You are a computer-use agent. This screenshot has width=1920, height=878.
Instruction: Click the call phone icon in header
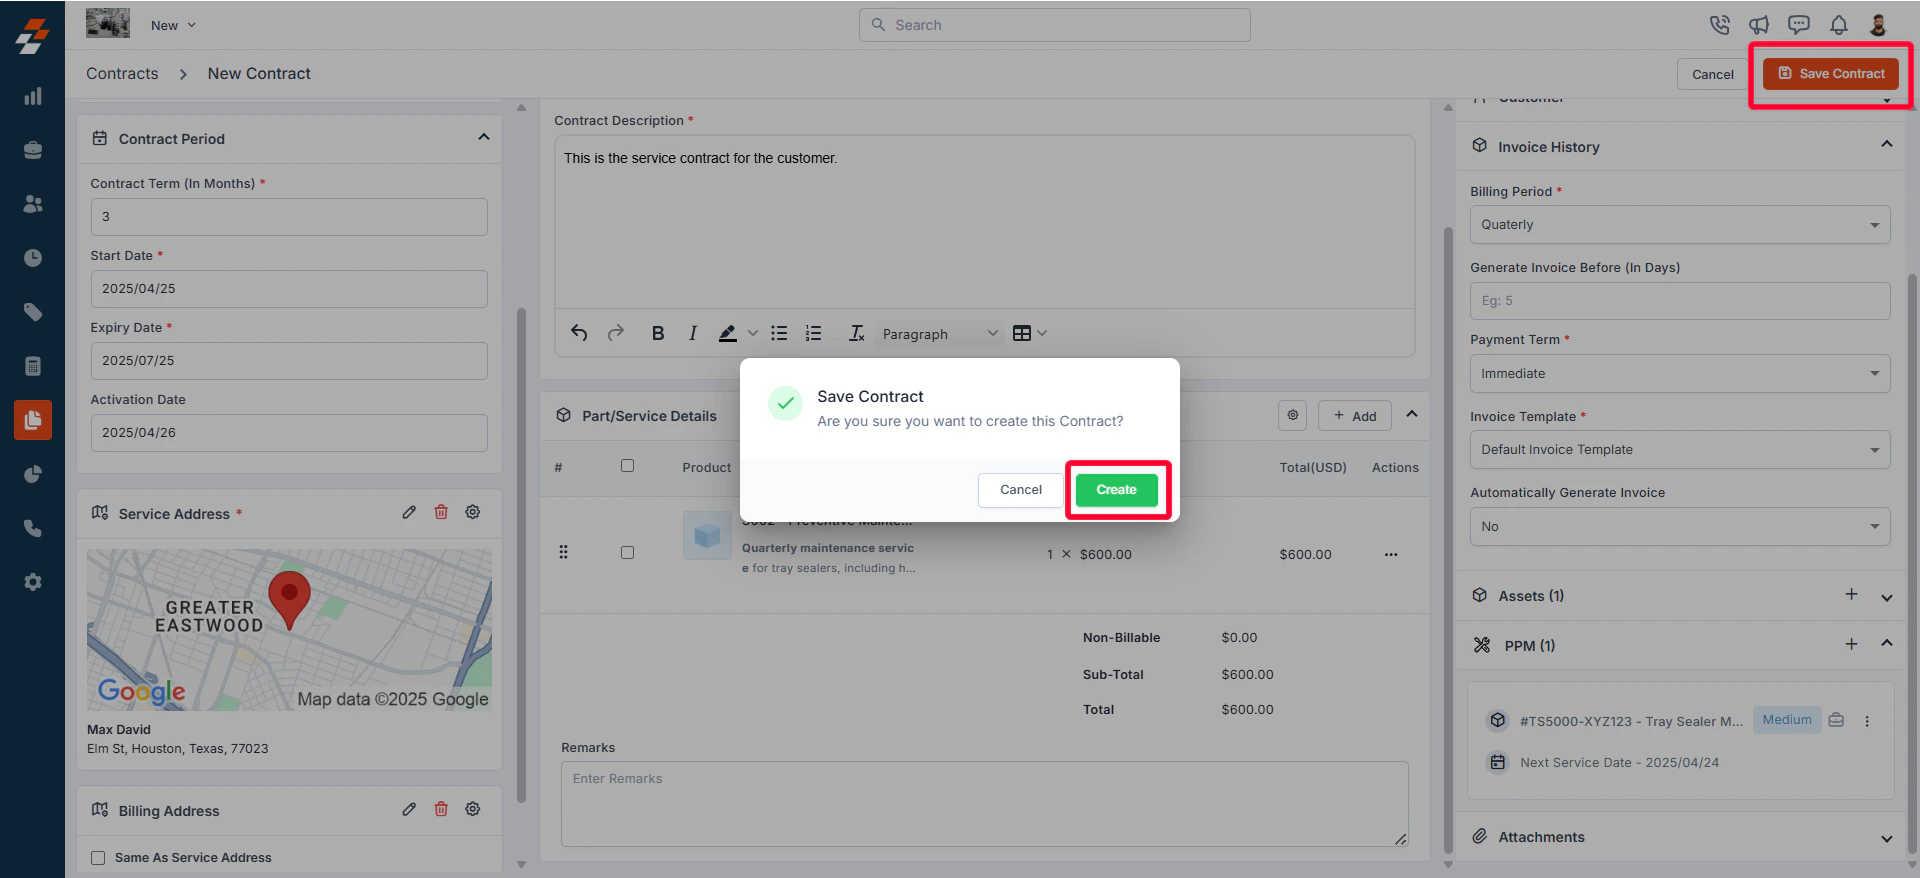1719,25
